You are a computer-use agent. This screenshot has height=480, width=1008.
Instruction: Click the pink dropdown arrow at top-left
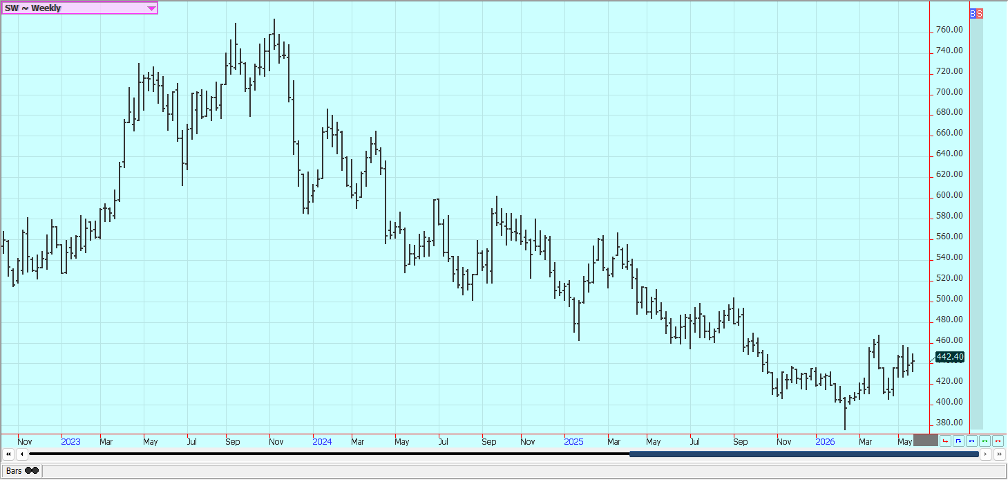point(150,8)
